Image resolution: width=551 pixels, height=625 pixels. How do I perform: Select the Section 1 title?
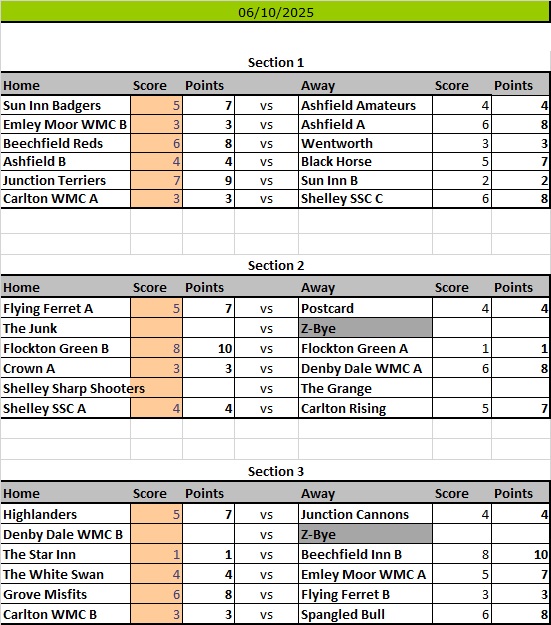(276, 63)
